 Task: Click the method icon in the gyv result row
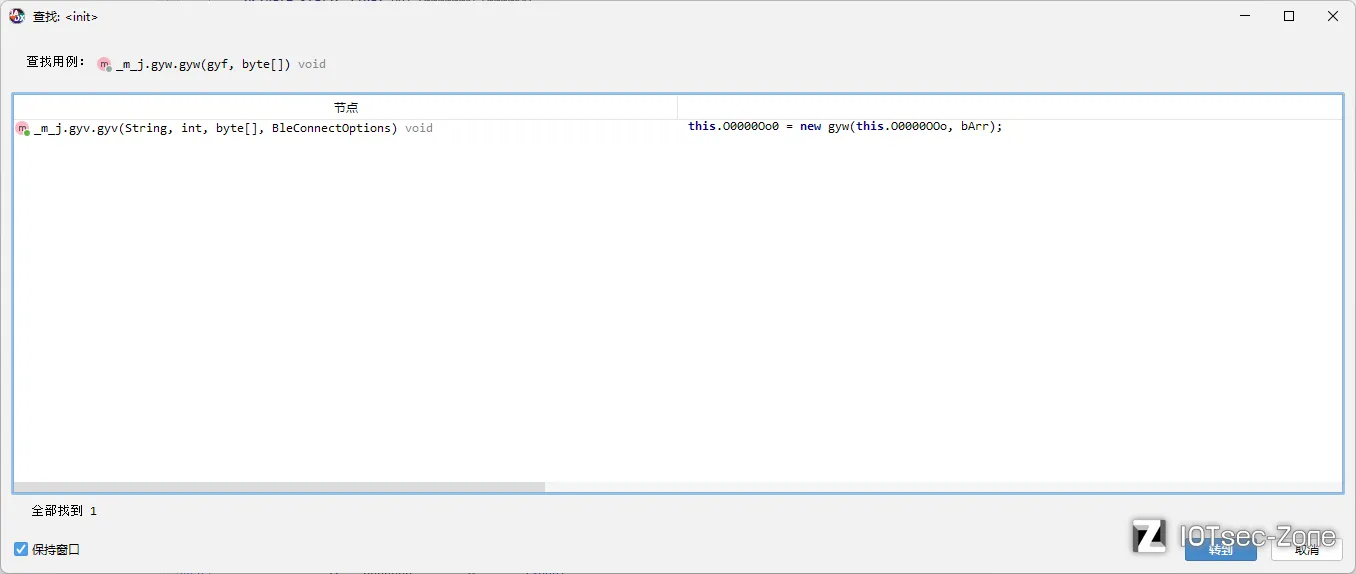click(x=23, y=129)
